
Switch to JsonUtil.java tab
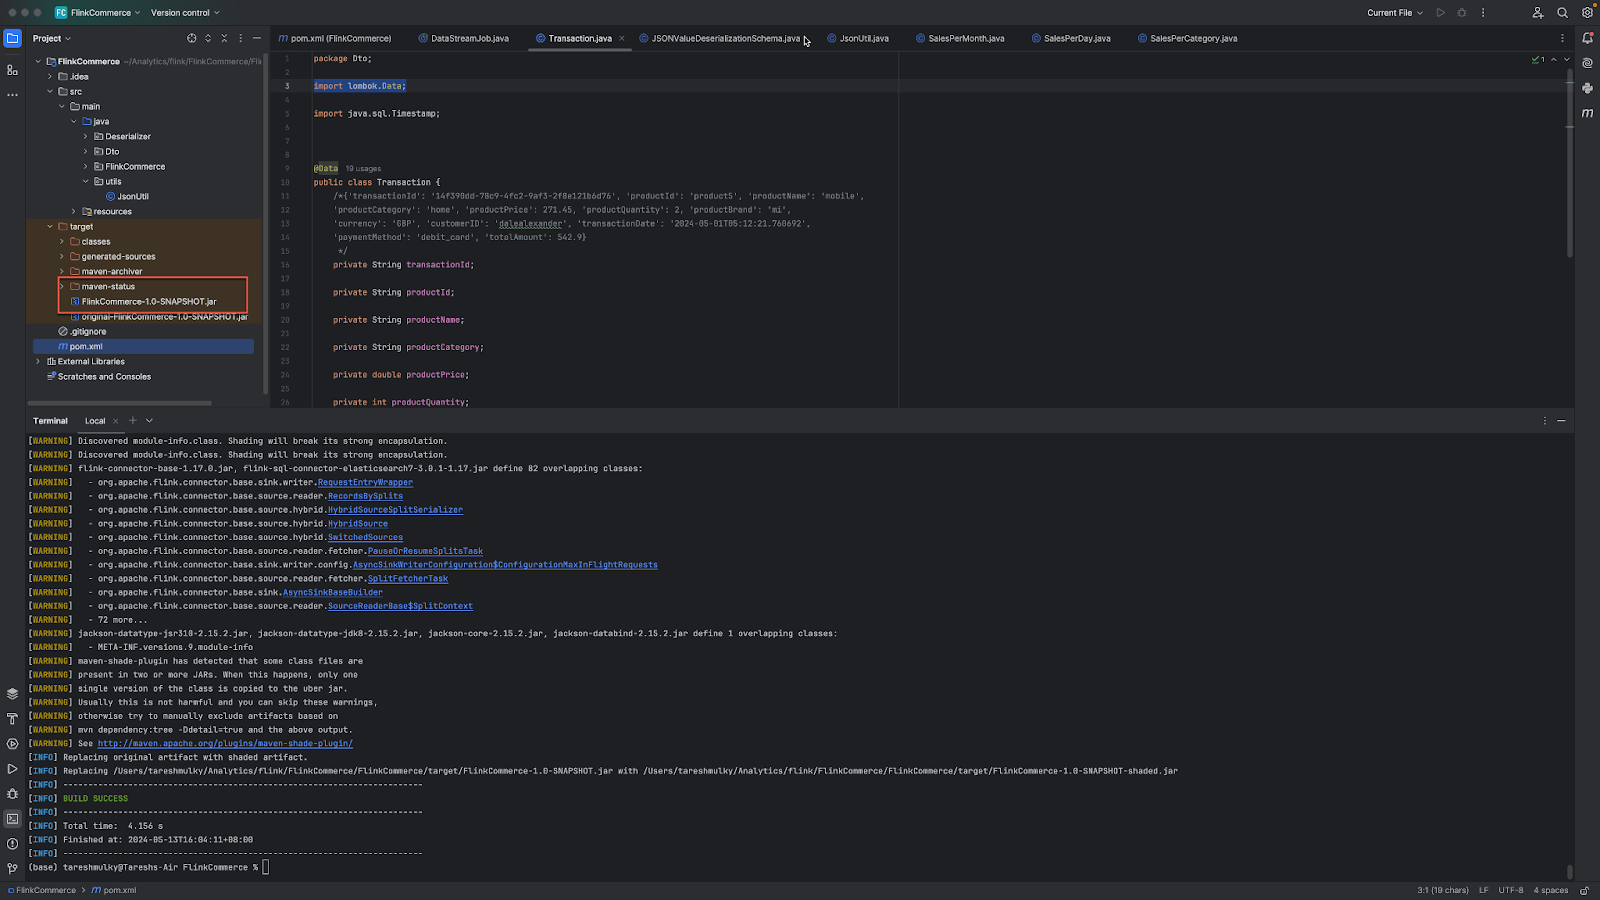[858, 38]
